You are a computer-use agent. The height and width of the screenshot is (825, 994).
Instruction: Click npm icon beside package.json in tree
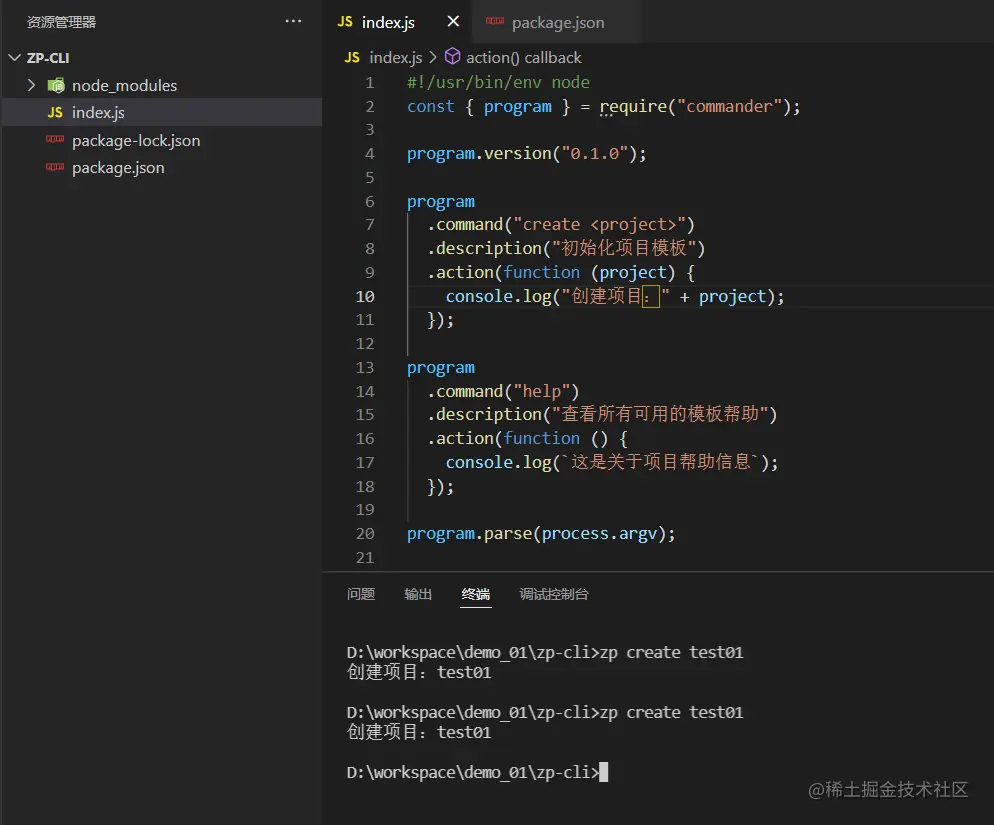(x=55, y=167)
